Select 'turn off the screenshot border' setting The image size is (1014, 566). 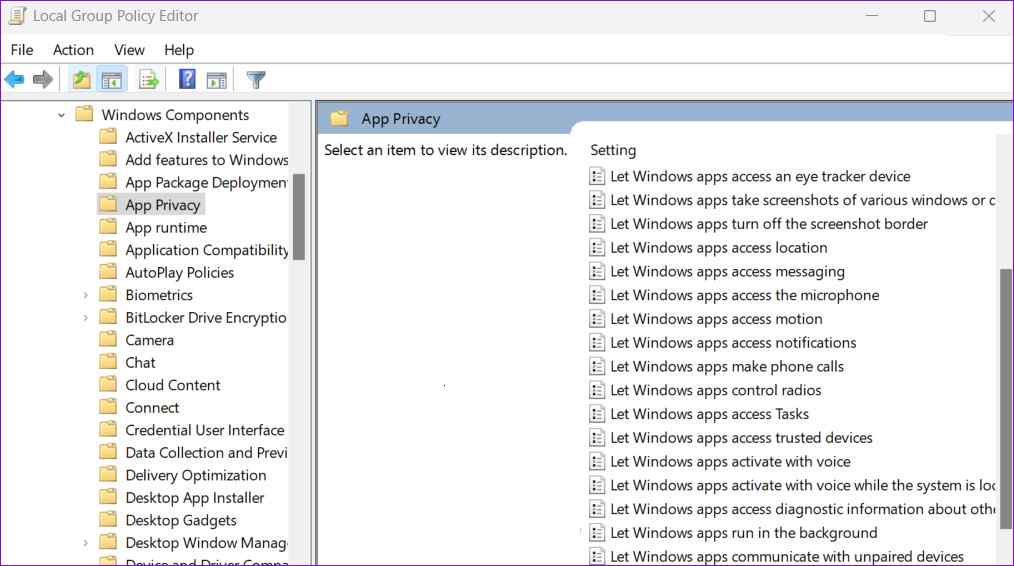tap(768, 224)
